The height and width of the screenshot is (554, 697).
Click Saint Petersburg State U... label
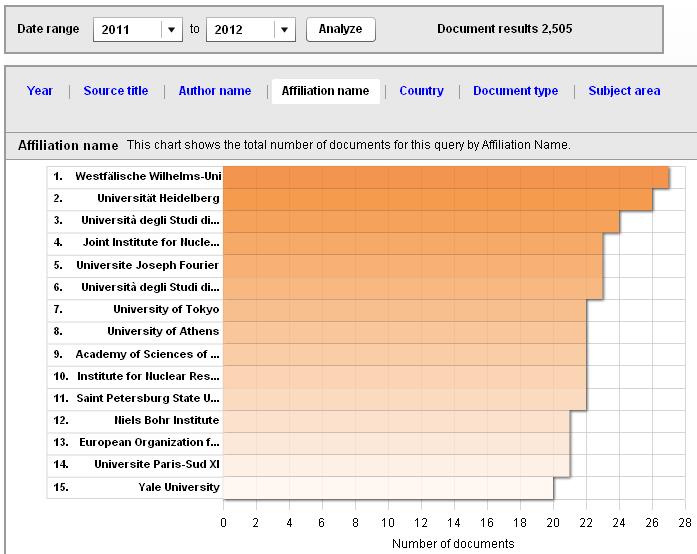pos(148,398)
